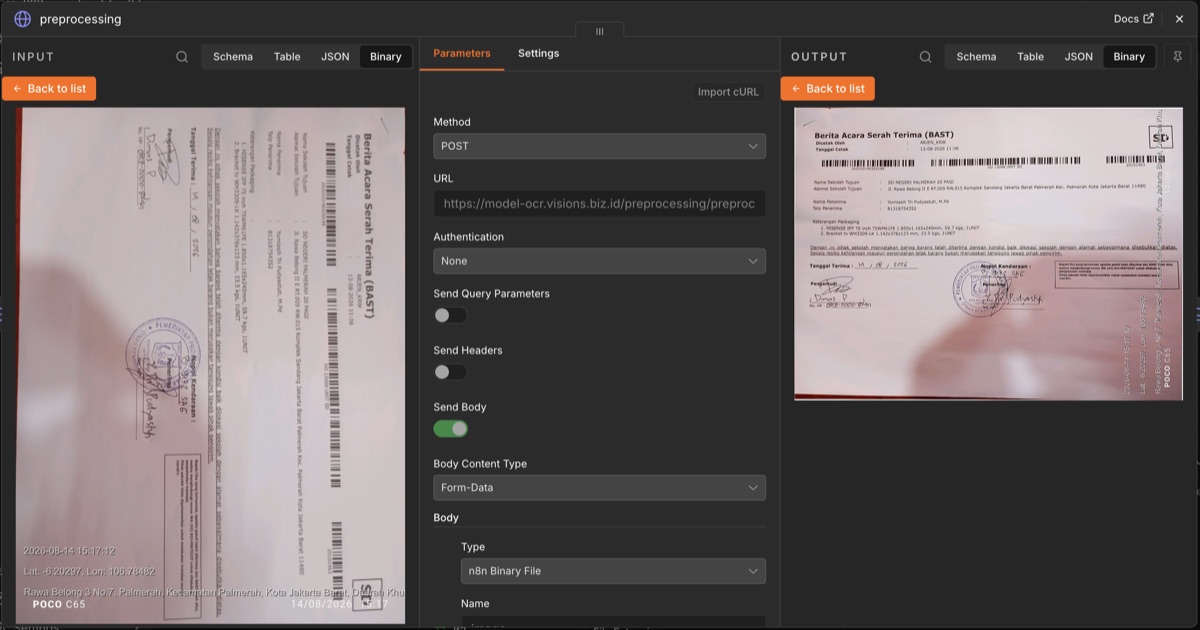The width and height of the screenshot is (1200, 630).
Task: Select Binary view in INPUT panel
Action: 385,57
